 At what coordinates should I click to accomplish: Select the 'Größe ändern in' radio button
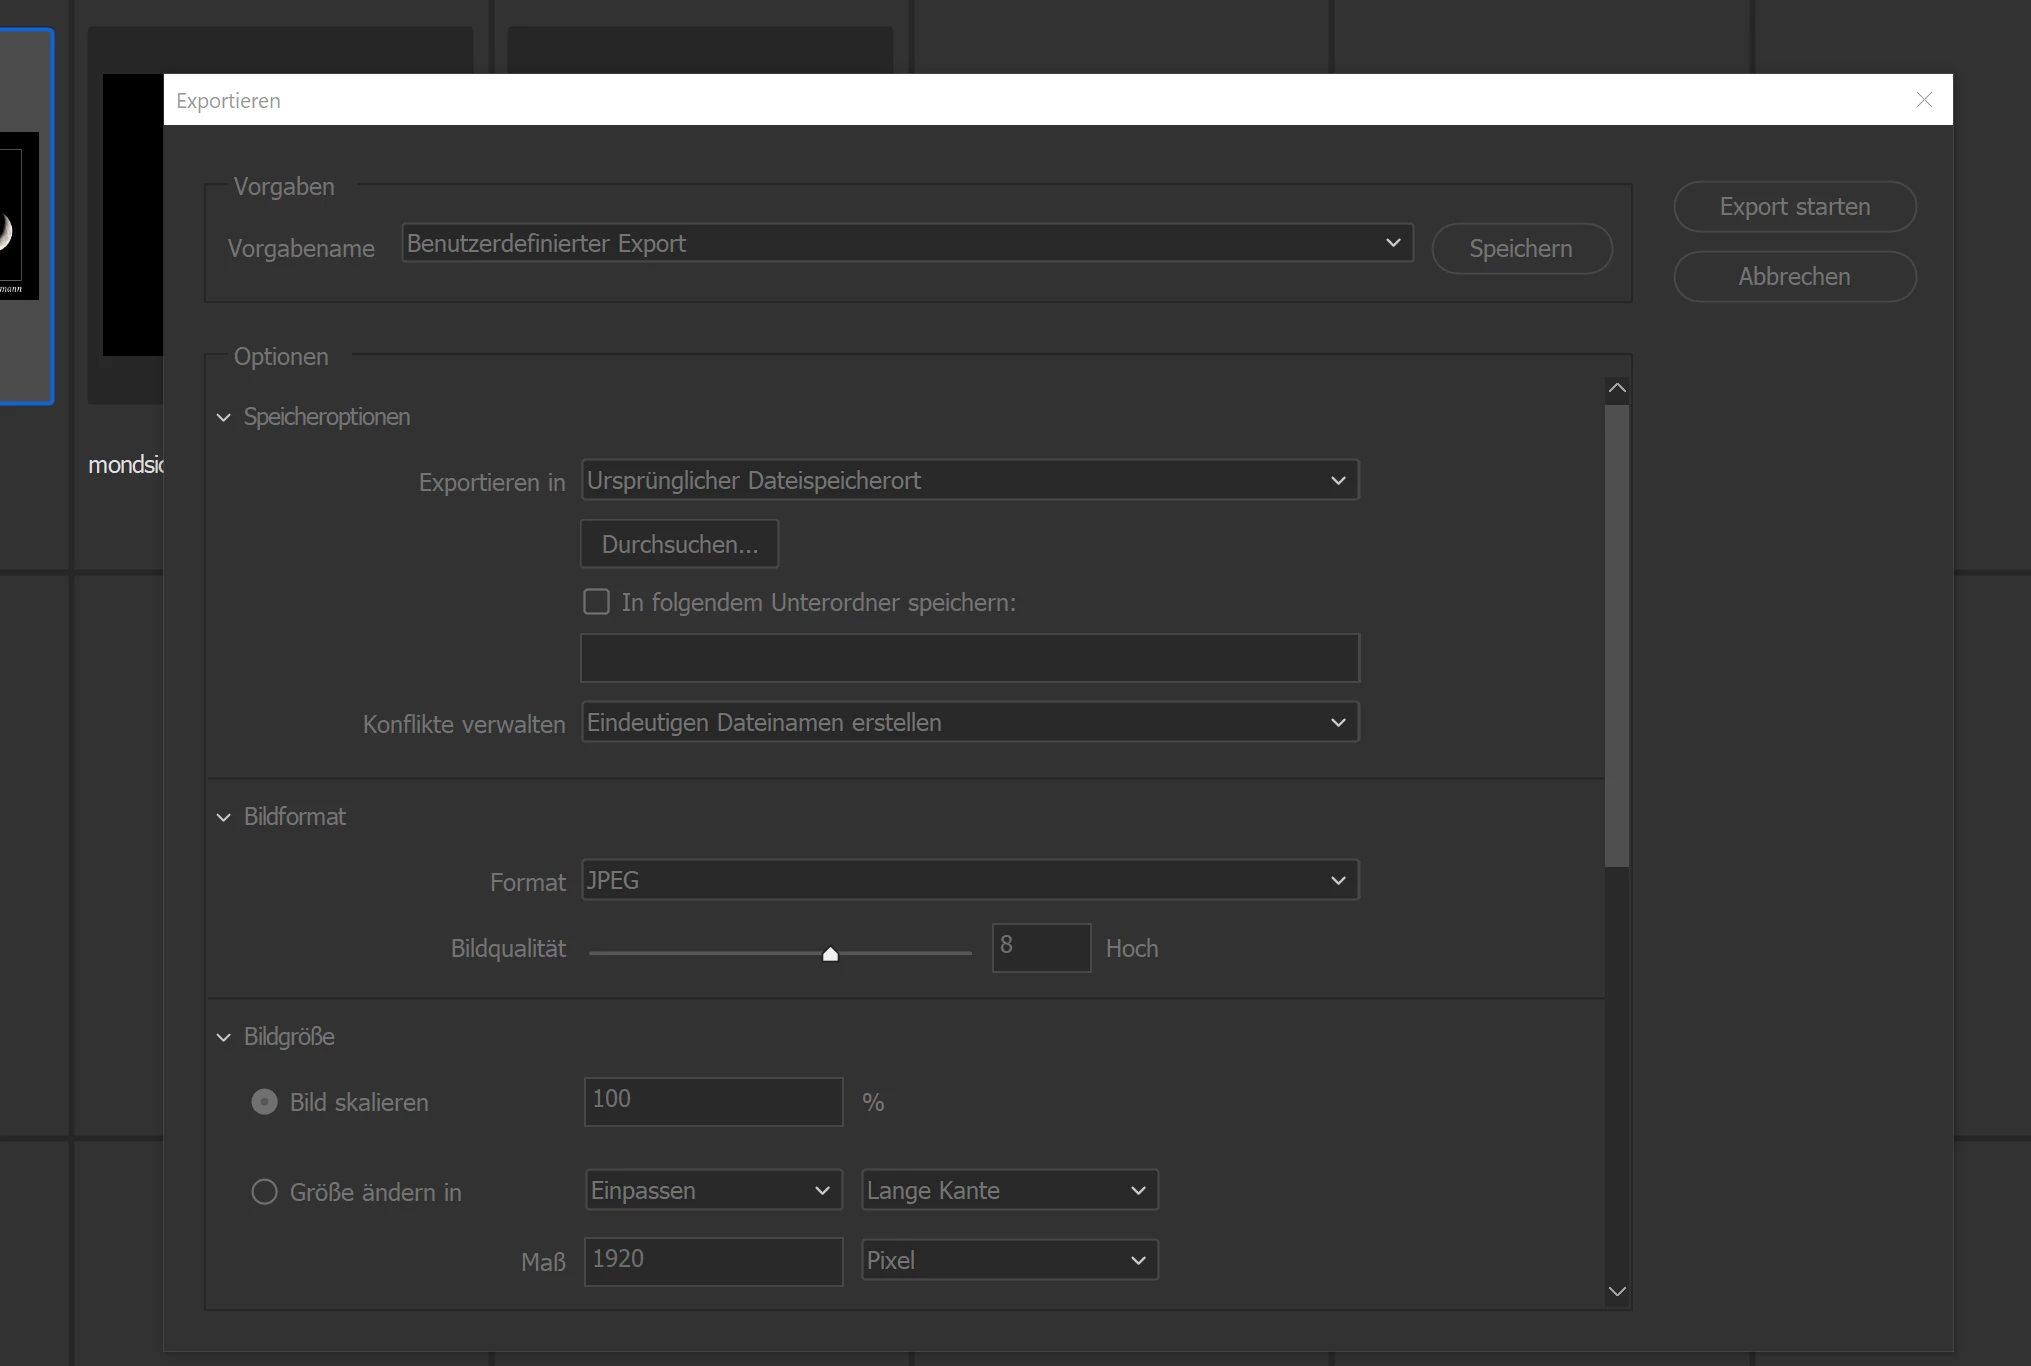(x=264, y=1192)
